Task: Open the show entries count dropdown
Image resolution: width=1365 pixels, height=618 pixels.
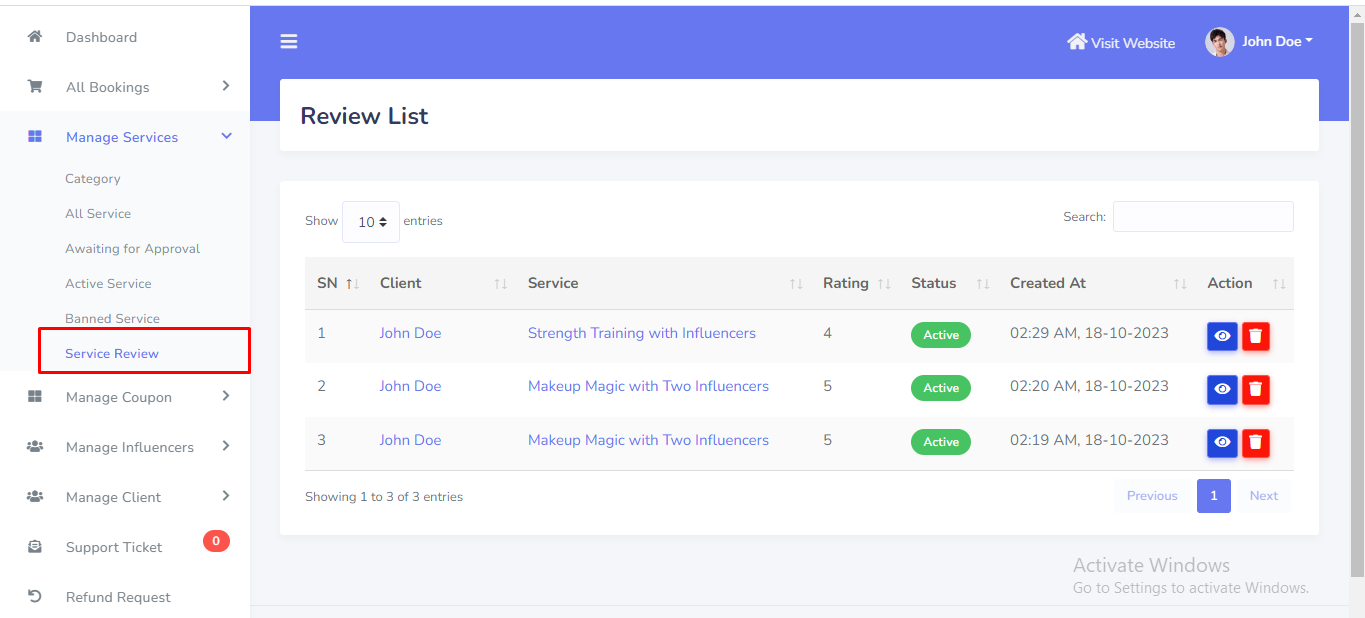Action: tap(371, 222)
